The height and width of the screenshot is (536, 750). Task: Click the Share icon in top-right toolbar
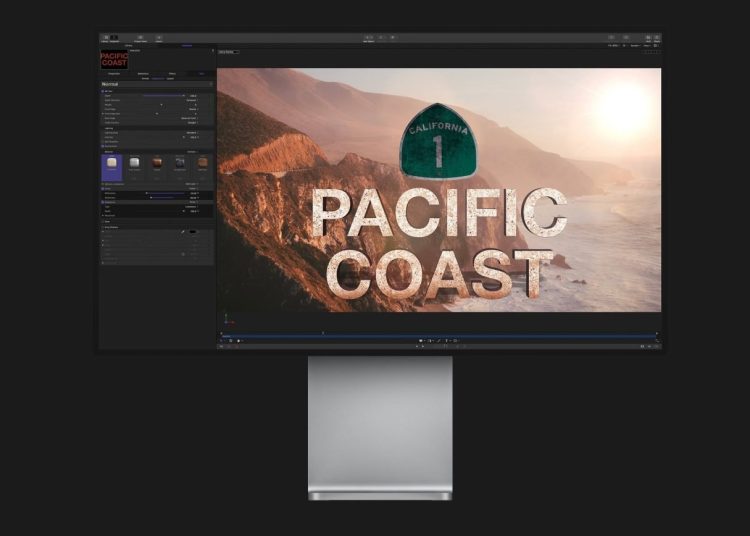657,38
